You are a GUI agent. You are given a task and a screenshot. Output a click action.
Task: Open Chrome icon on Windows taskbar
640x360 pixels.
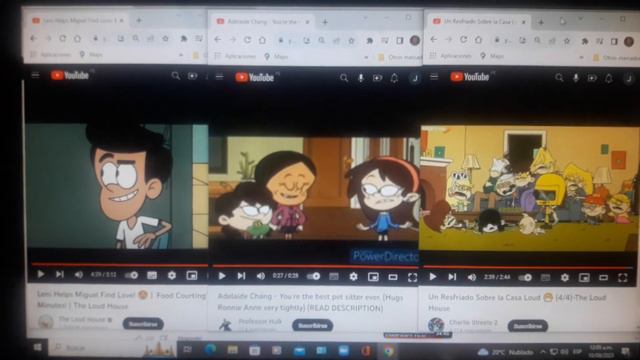pyautogui.click(x=388, y=350)
